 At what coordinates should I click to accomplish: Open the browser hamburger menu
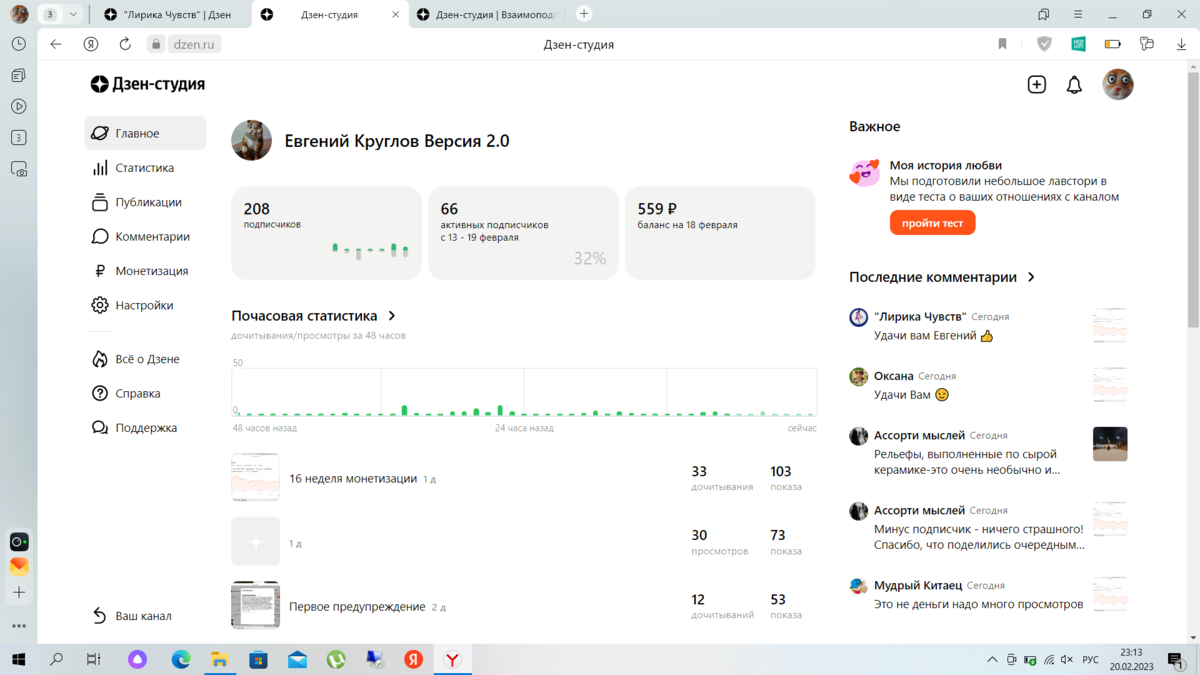(1077, 14)
